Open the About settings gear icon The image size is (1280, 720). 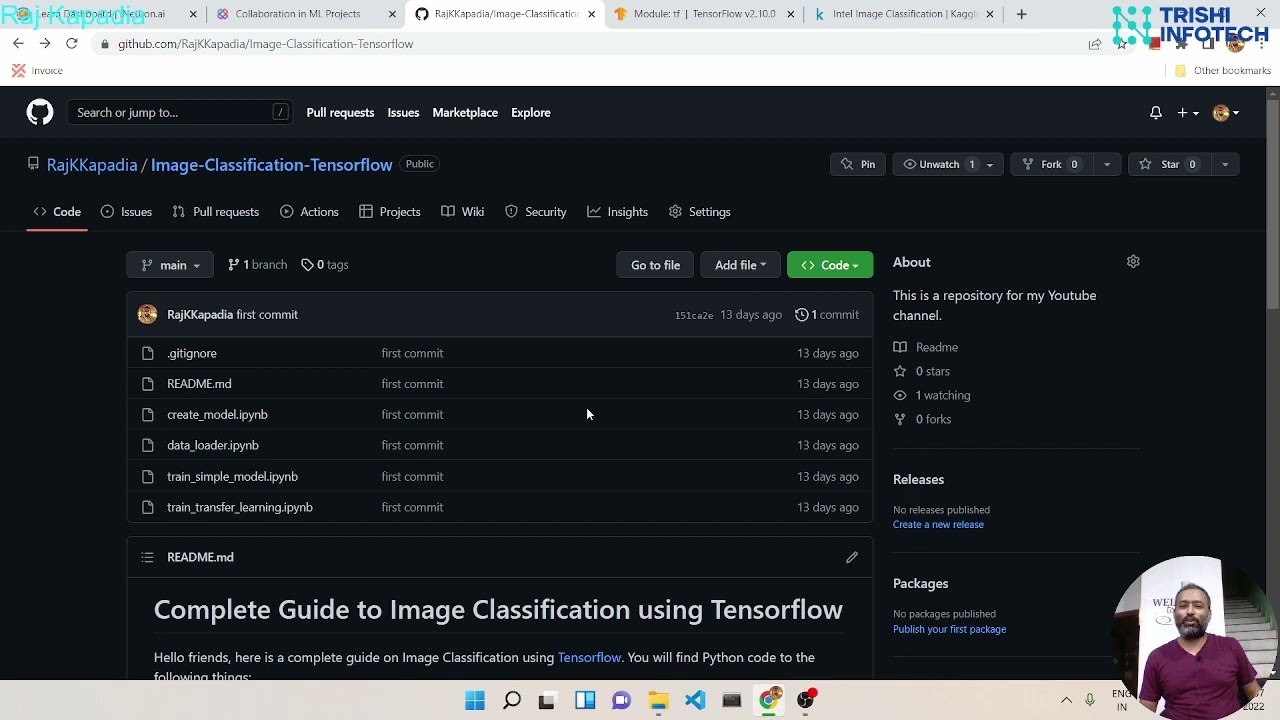(1133, 262)
